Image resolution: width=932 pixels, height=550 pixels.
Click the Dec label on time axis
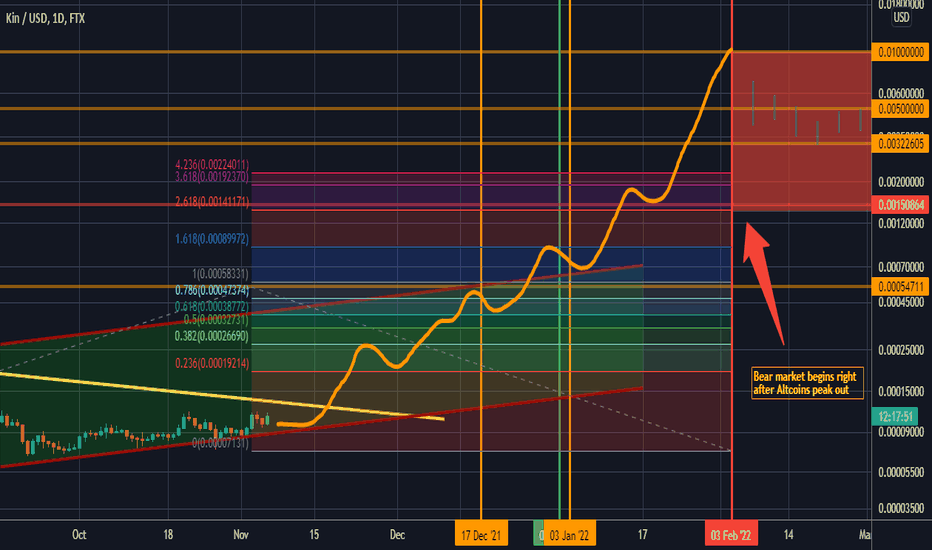click(398, 535)
